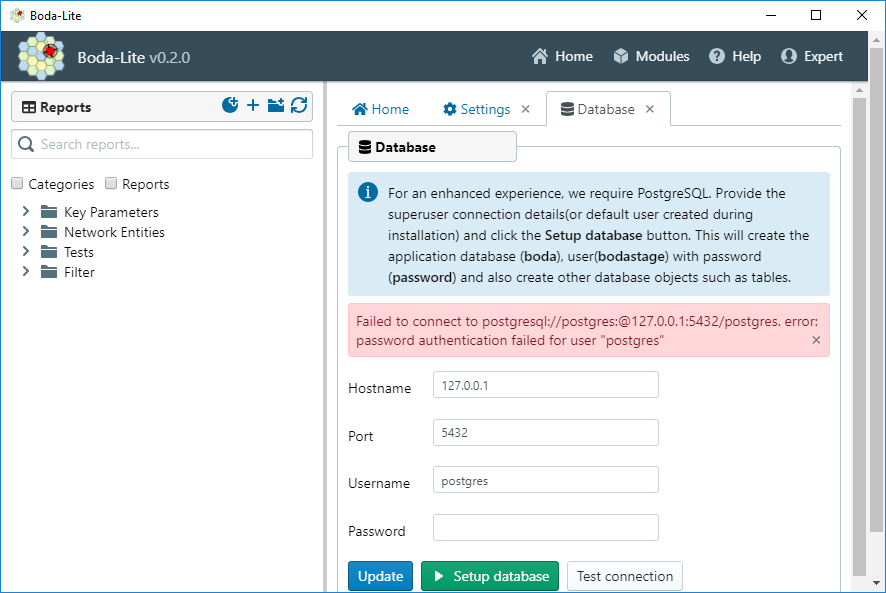The image size is (886, 593).
Task: Click the create composite report pie icon
Action: (x=230, y=105)
